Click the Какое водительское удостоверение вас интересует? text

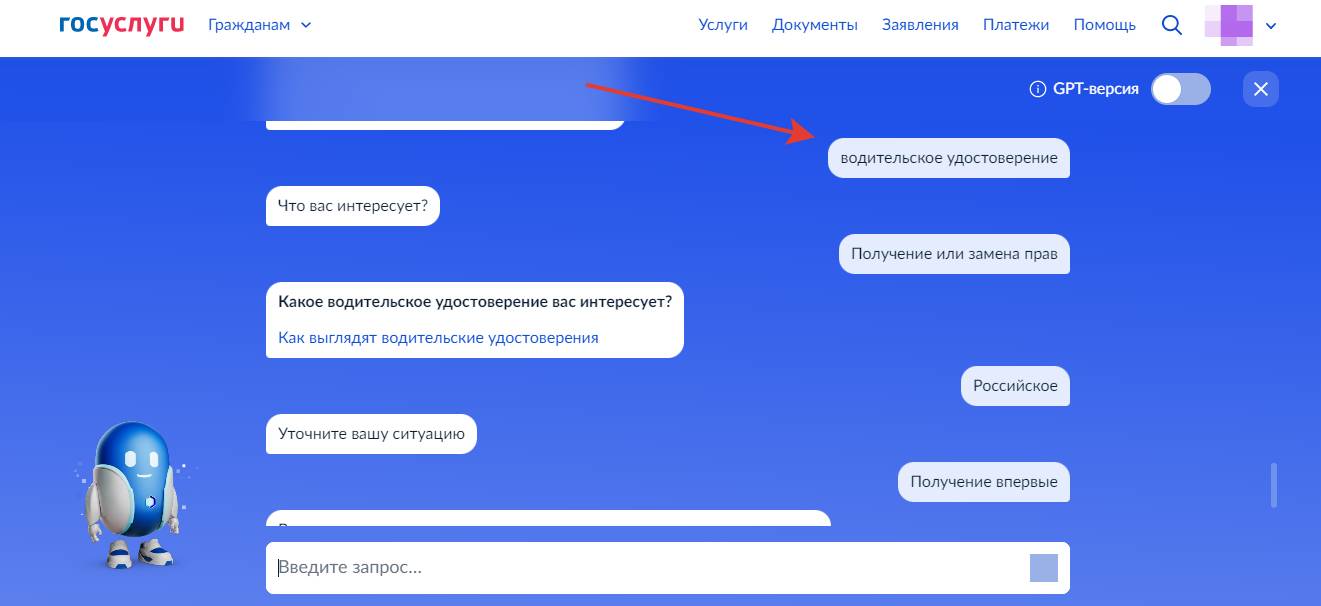pos(475,302)
